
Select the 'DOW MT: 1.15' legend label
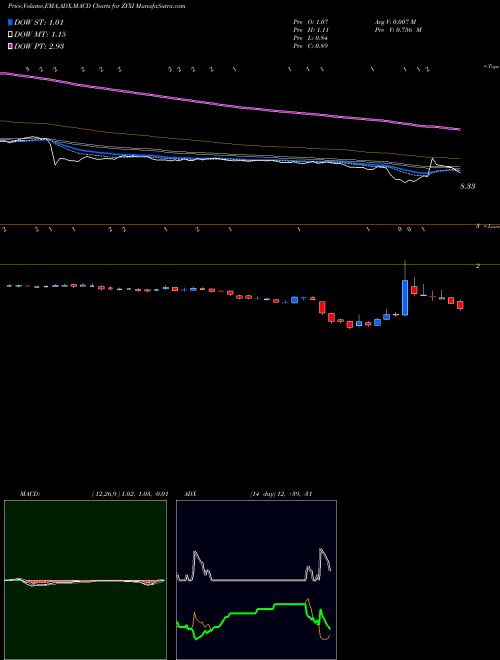(x=40, y=34)
